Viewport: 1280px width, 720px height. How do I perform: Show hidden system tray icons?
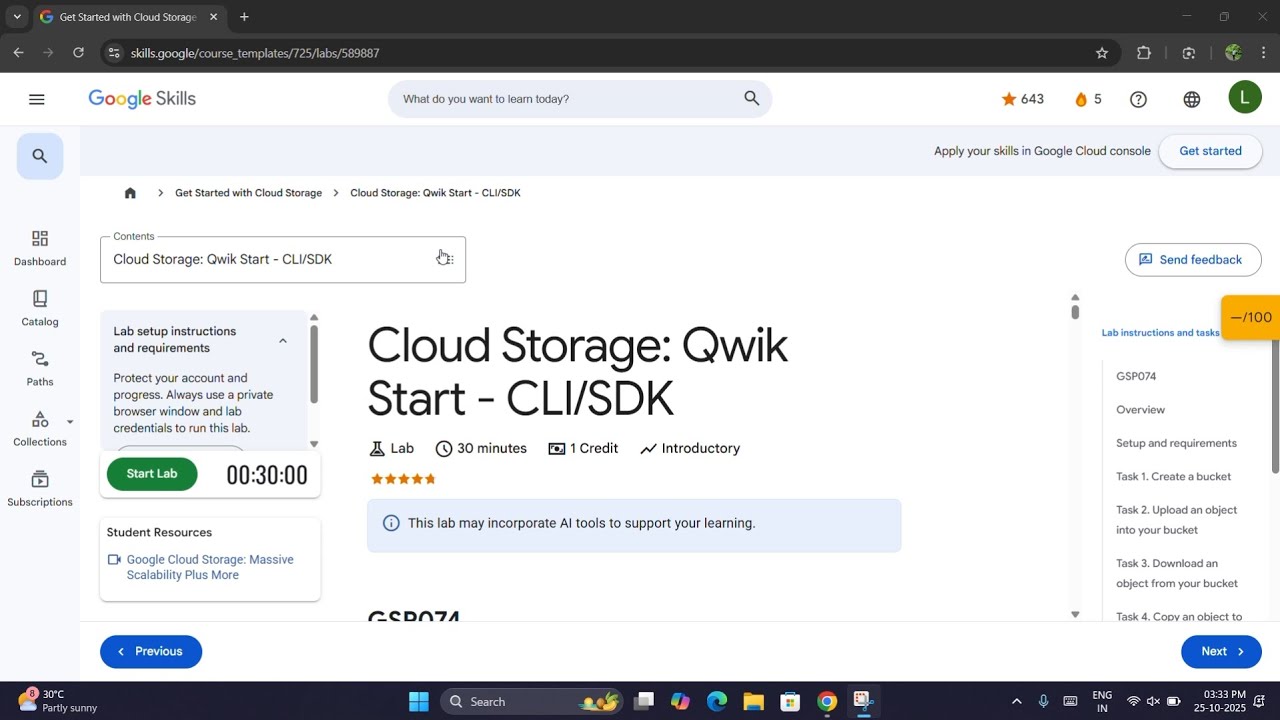[1017, 701]
